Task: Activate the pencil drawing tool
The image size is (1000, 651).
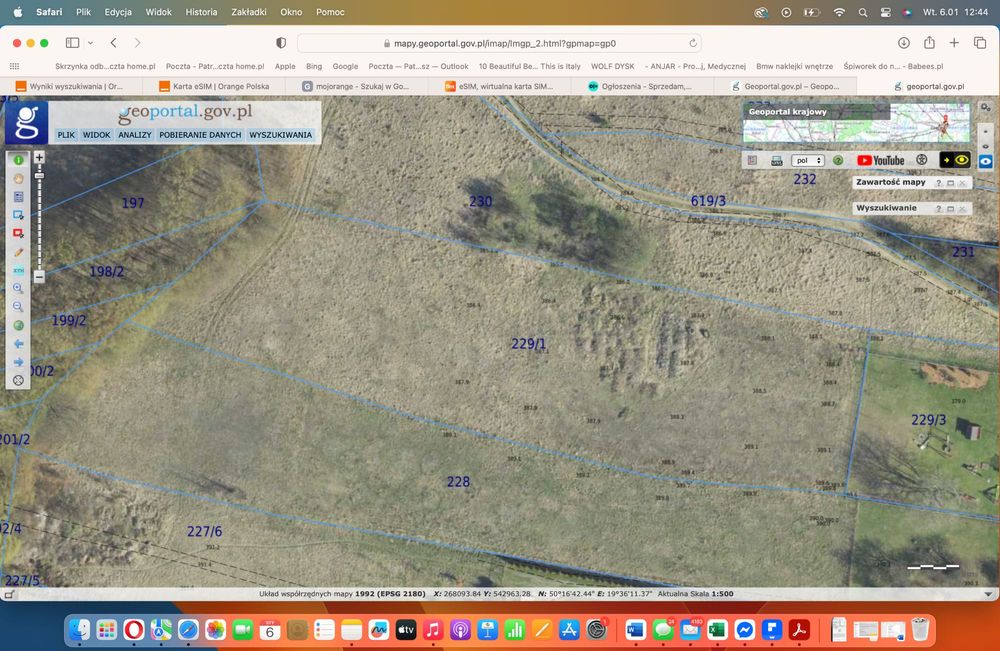Action: [18, 252]
